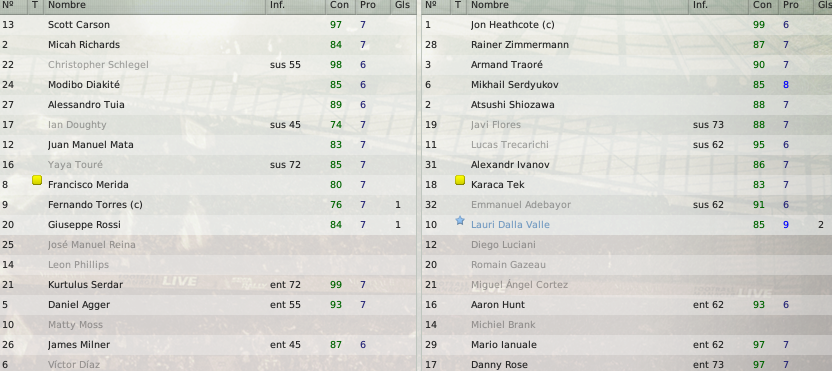832x371 pixels.
Task: Click the T column header in right table
Action: pyautogui.click(x=458, y=5)
